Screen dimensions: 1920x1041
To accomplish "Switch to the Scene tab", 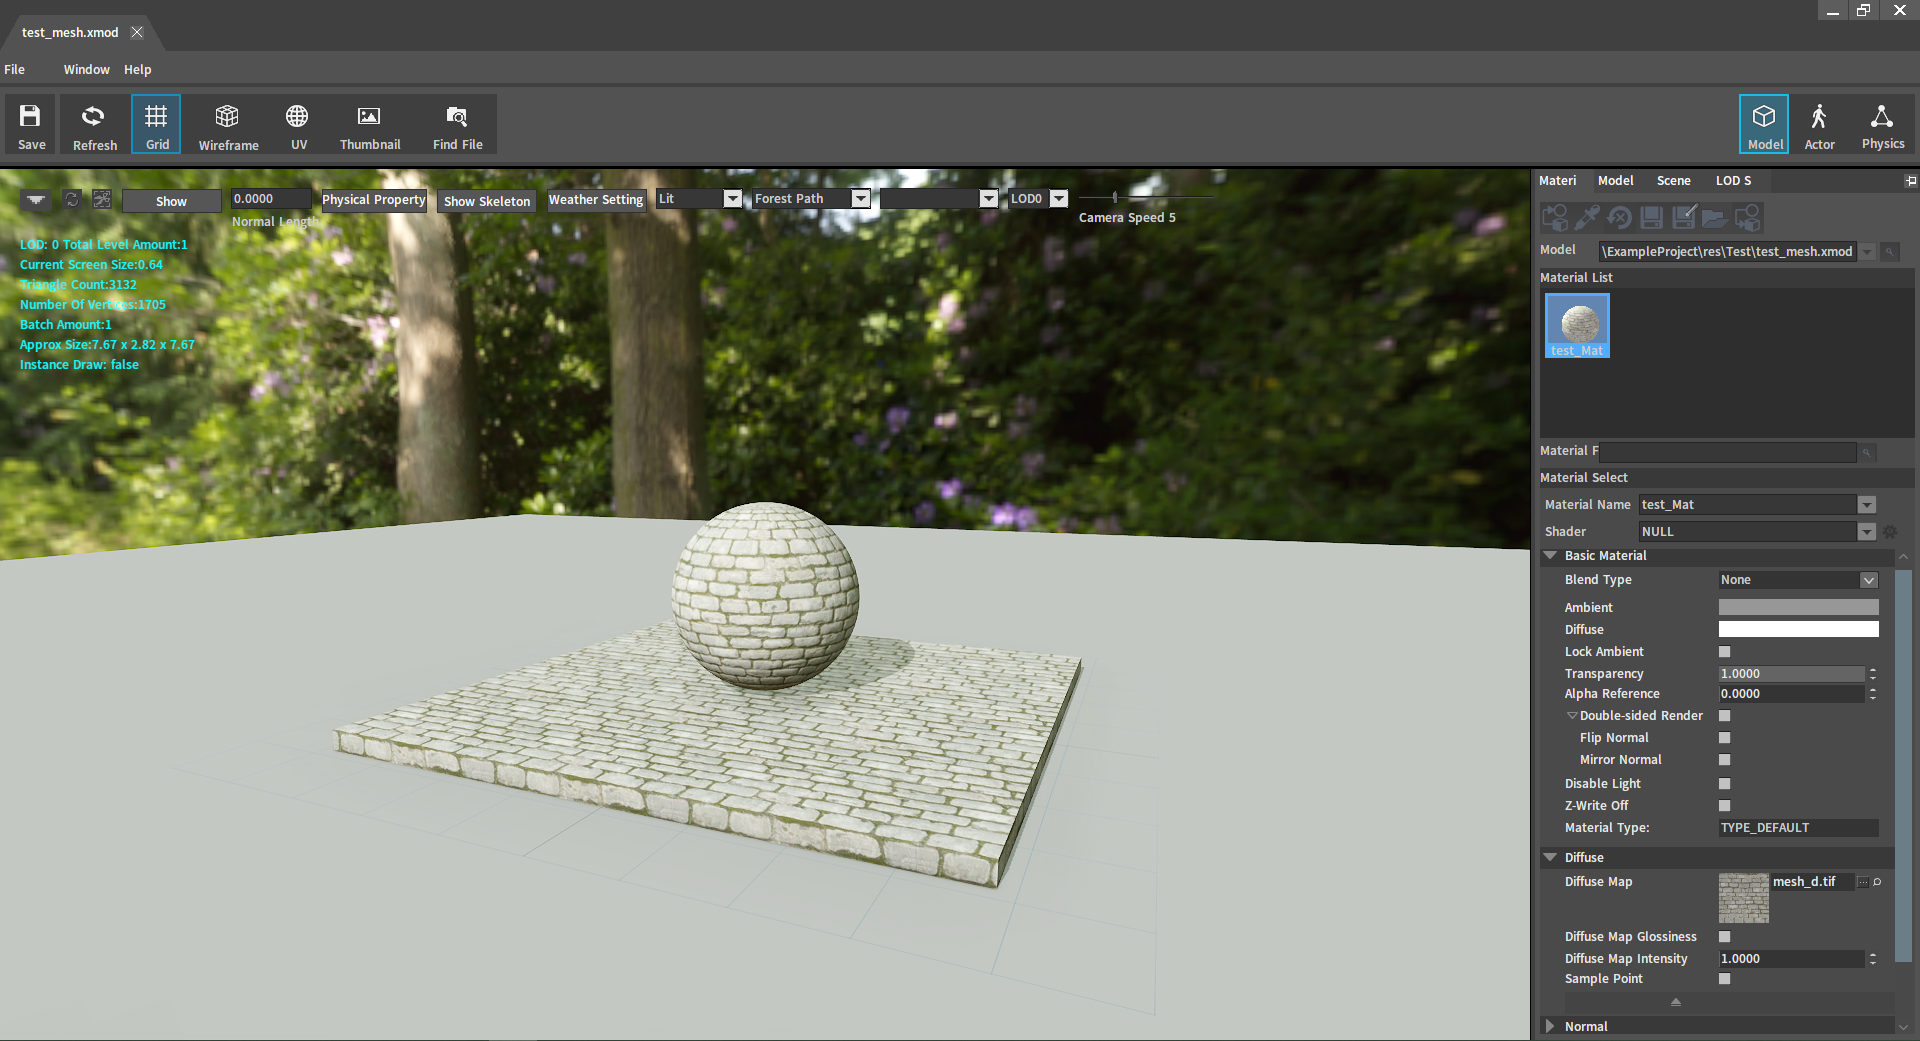I will pyautogui.click(x=1673, y=181).
